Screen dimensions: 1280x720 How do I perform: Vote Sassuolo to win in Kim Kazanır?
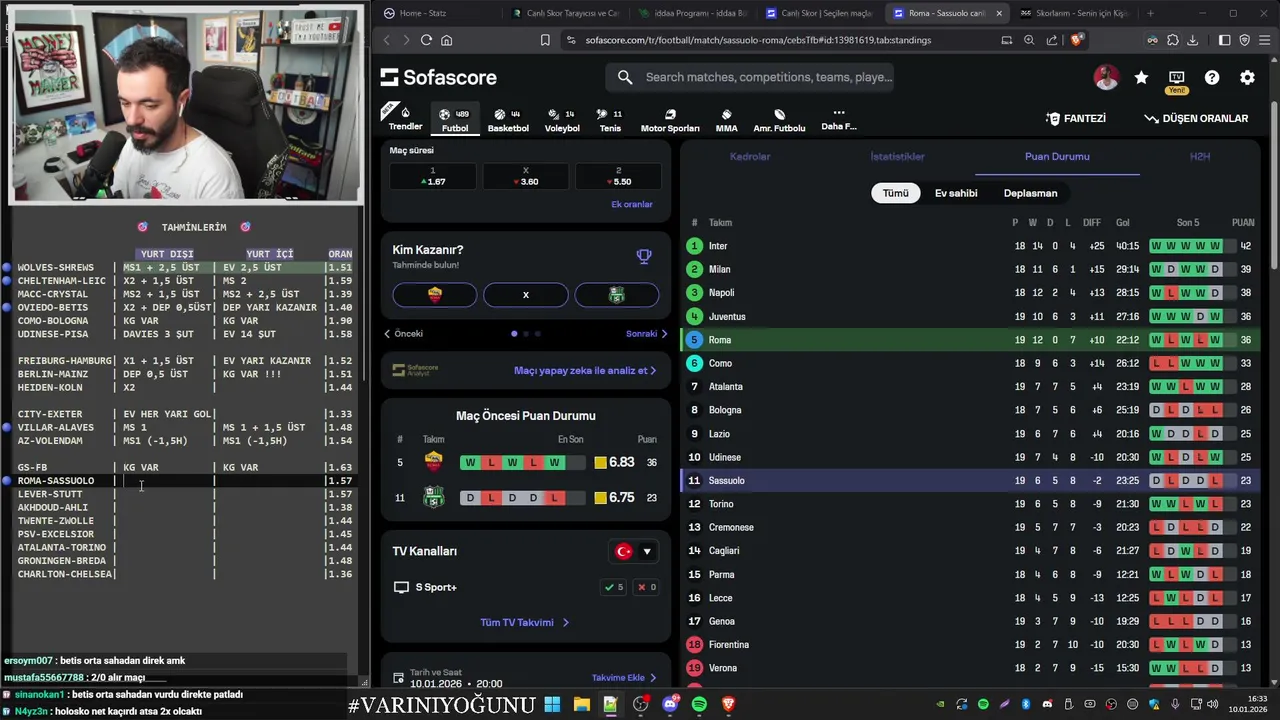click(x=616, y=294)
